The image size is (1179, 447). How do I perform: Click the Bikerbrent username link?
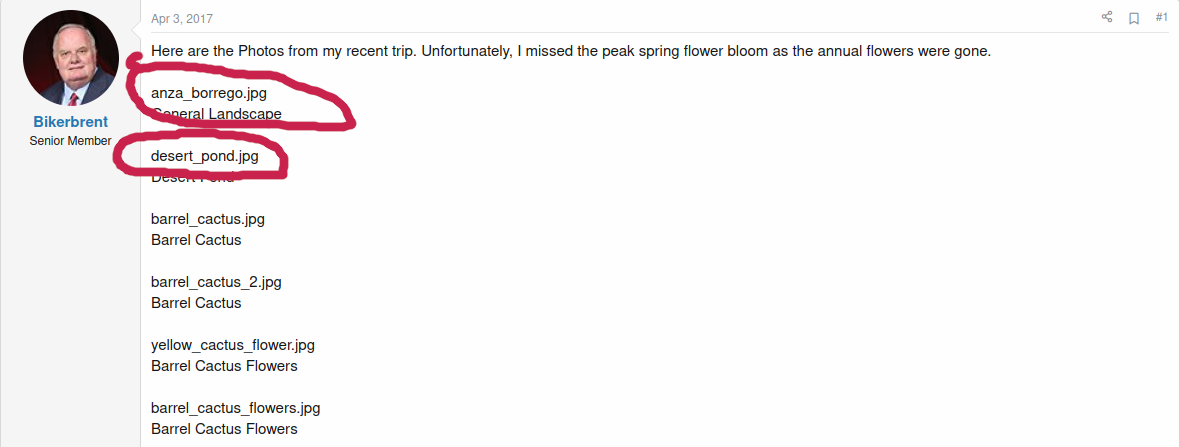tap(70, 122)
